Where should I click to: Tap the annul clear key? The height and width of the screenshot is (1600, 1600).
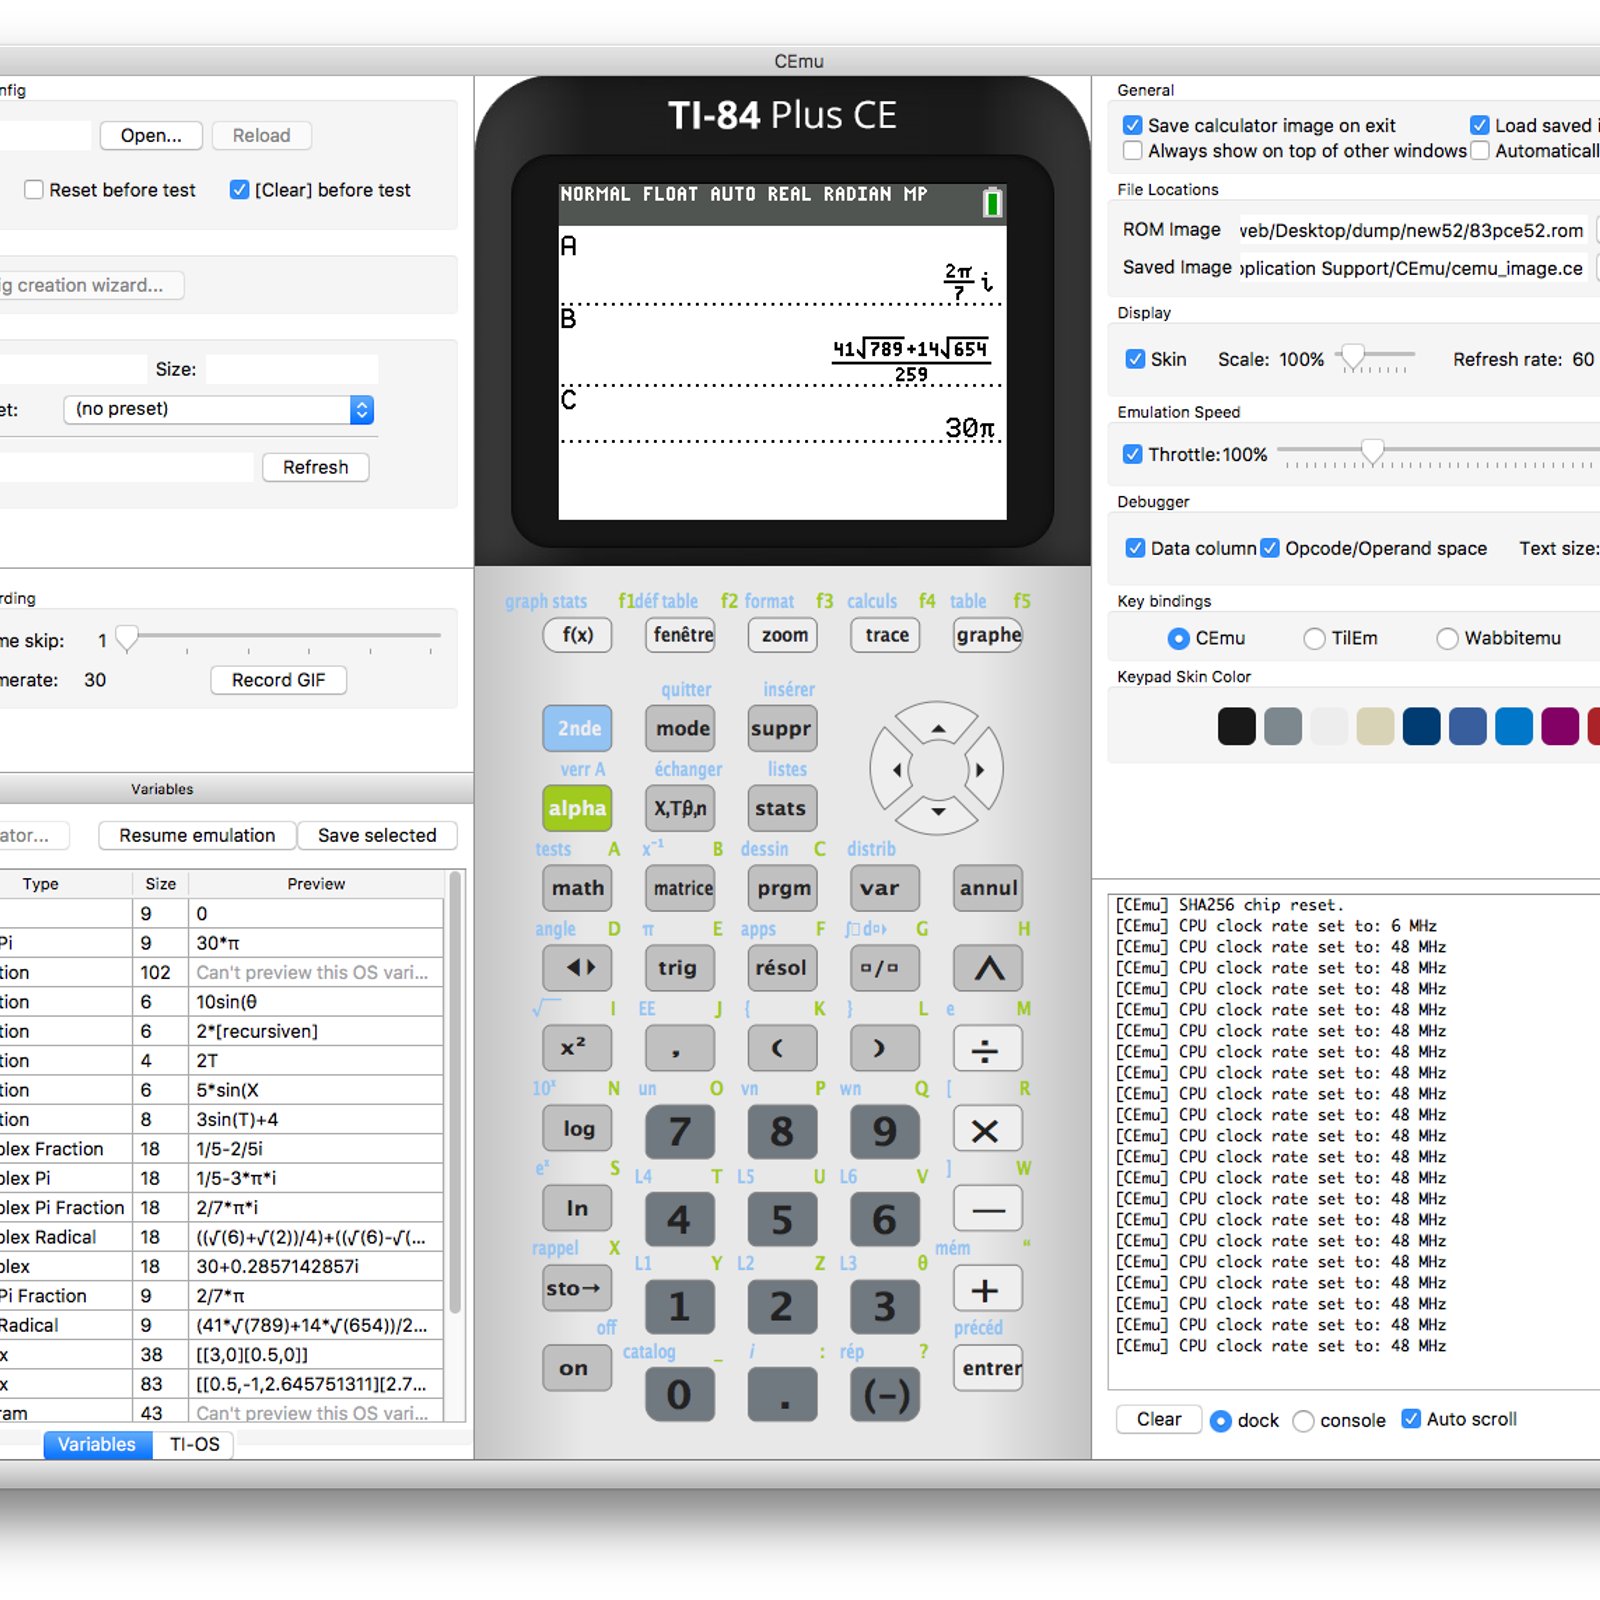tap(988, 888)
